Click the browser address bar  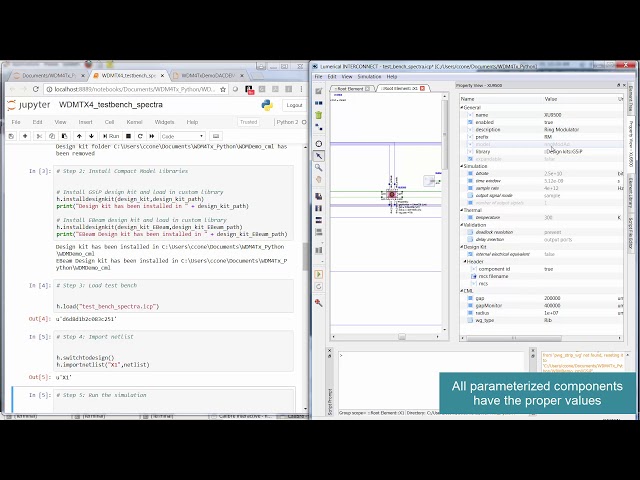[136, 89]
